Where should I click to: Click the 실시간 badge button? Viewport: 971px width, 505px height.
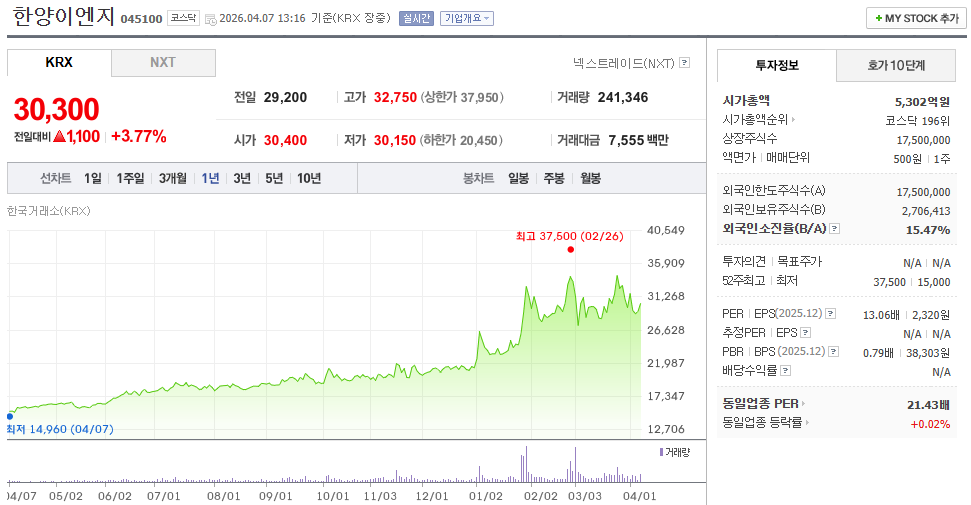point(416,19)
